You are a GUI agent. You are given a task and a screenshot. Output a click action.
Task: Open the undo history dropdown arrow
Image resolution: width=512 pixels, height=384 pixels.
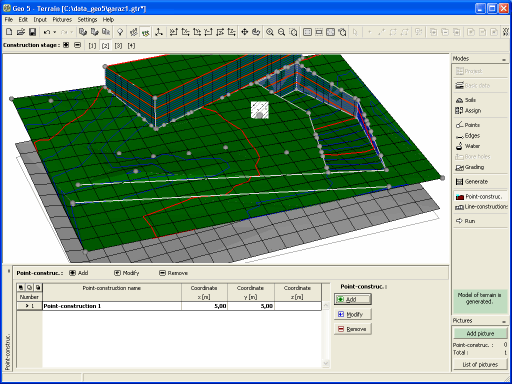click(55, 32)
